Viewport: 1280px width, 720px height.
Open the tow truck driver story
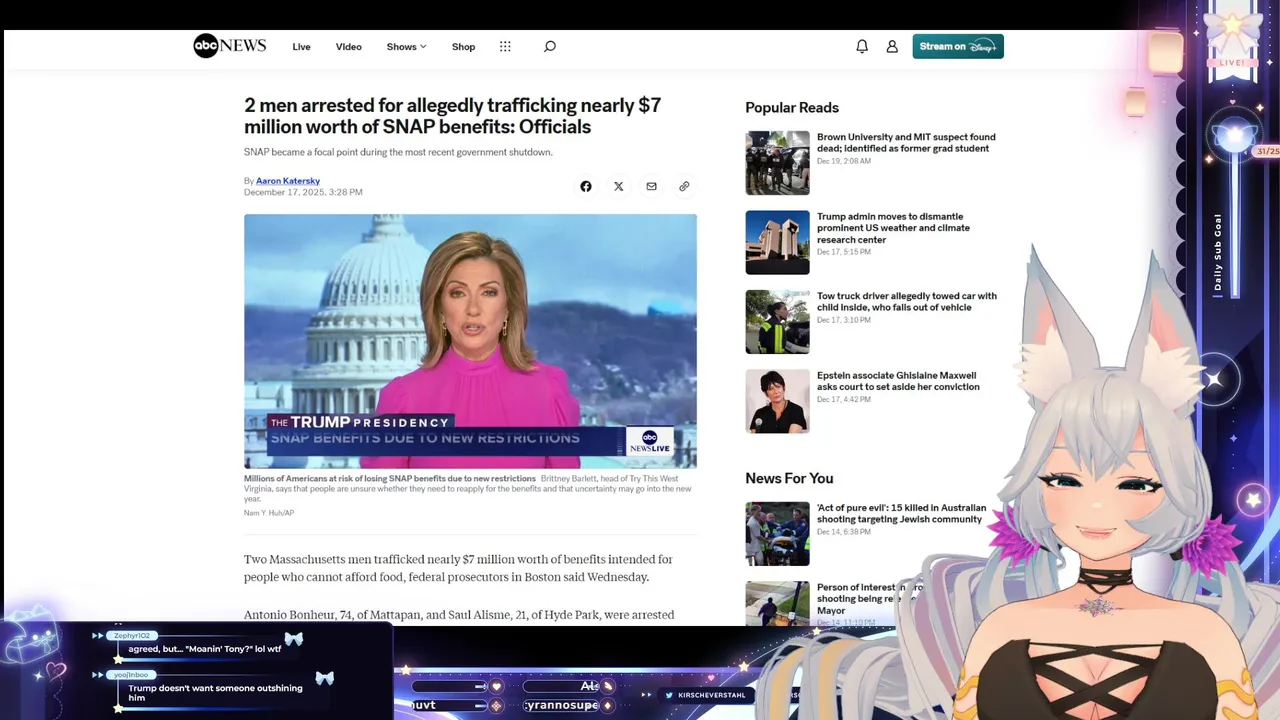[907, 302]
